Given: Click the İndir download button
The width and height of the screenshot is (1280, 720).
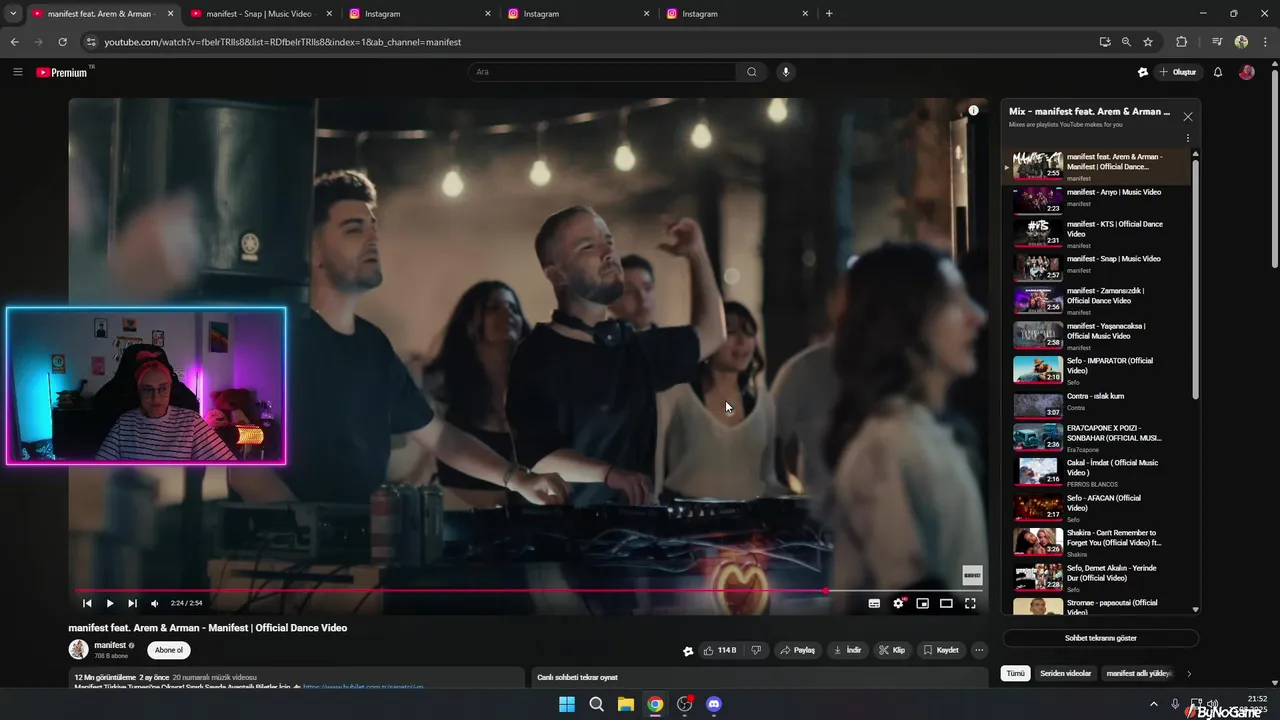Looking at the screenshot, I should pyautogui.click(x=847, y=650).
